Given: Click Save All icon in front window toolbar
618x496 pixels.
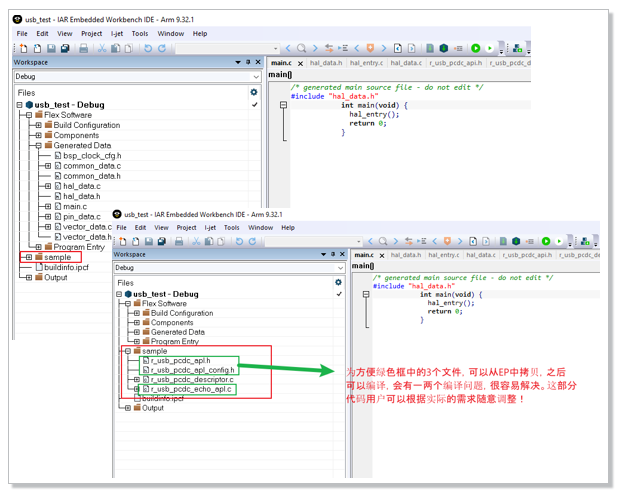Looking at the screenshot, I should pyautogui.click(x=162, y=241).
